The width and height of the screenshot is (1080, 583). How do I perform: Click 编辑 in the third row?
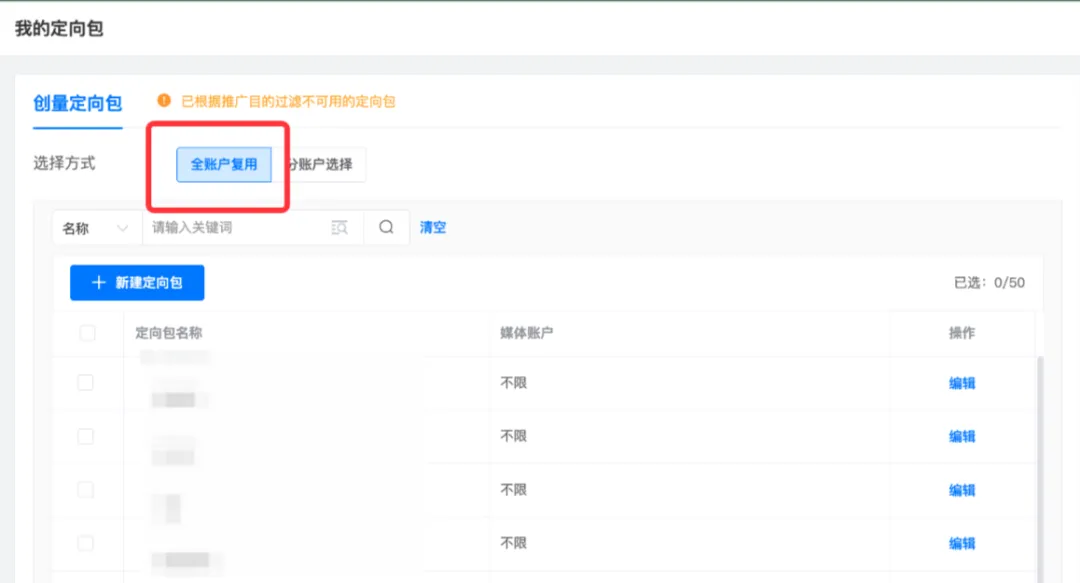coord(962,490)
